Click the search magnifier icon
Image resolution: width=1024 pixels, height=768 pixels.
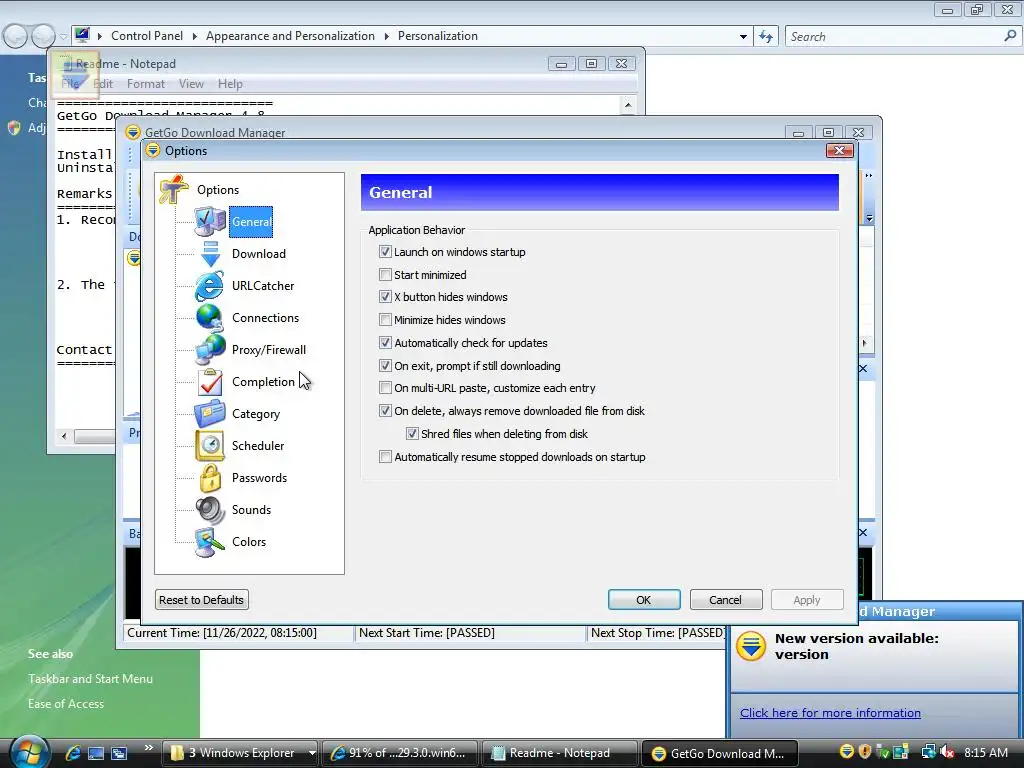point(1010,37)
